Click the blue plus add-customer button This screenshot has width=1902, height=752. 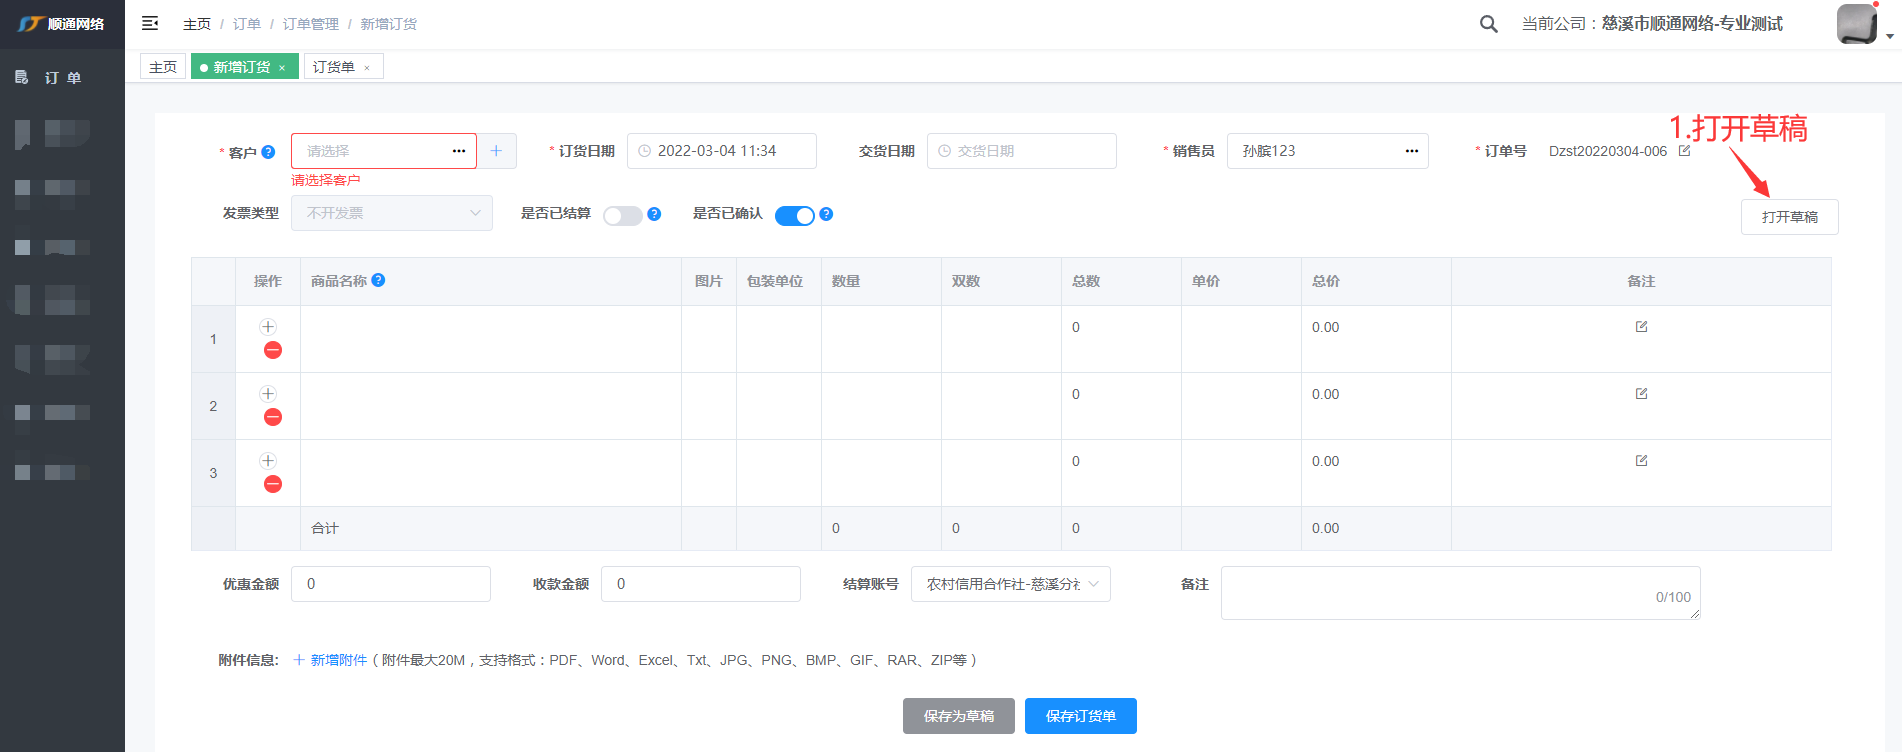(x=496, y=151)
